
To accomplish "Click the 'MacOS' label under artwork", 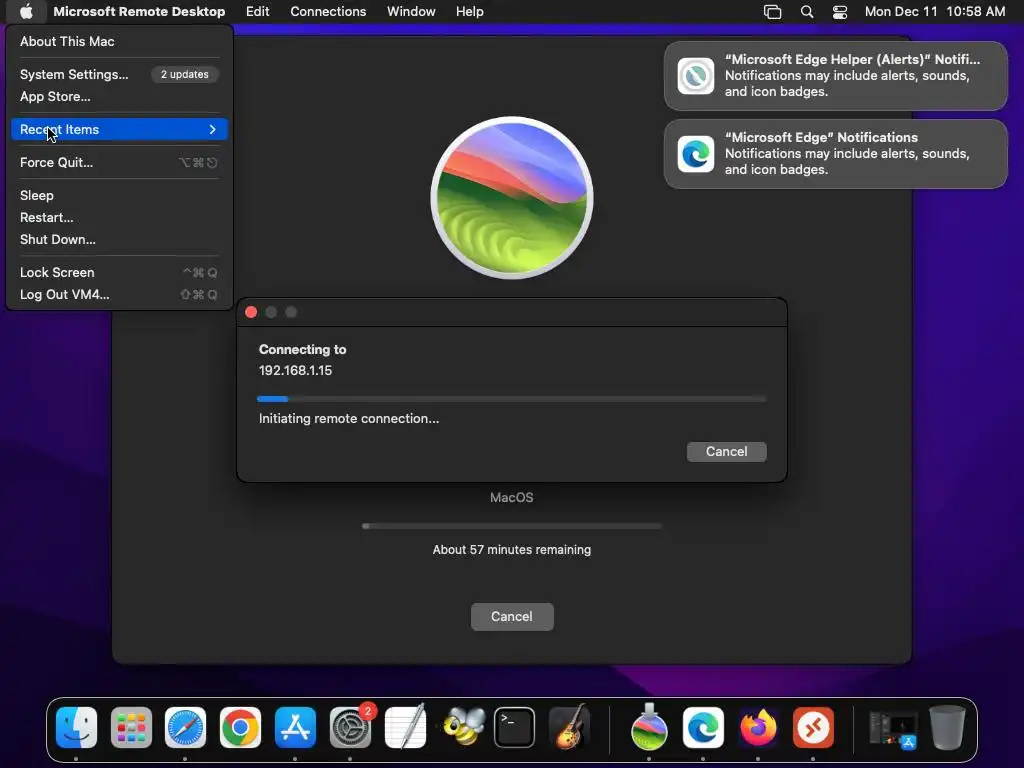I will (511, 498).
